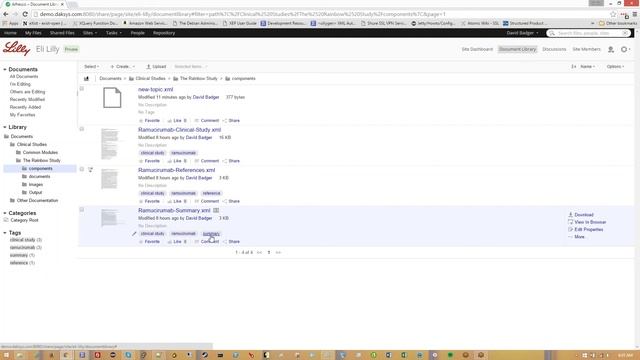Bookmark this page with the star icon
The image size is (640, 360).
tap(613, 14)
